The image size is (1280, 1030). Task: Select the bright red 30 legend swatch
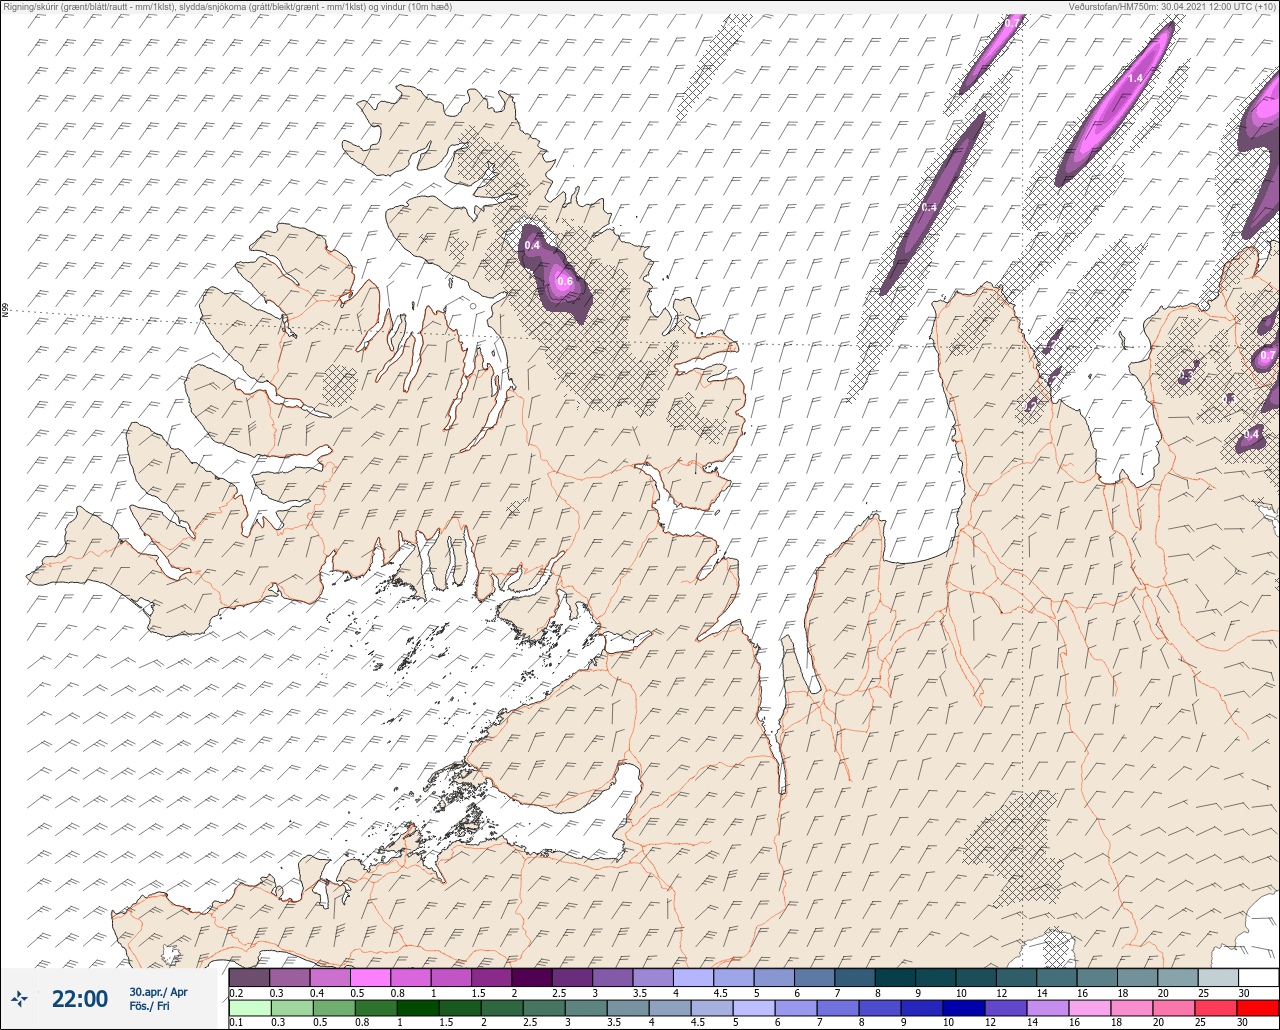1257,1008
